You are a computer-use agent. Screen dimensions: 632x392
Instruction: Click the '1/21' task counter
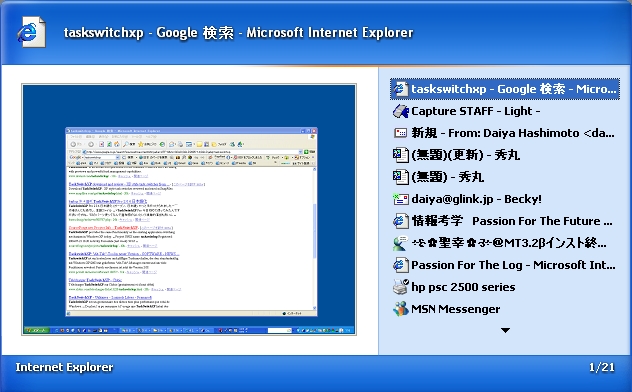[x=602, y=367]
